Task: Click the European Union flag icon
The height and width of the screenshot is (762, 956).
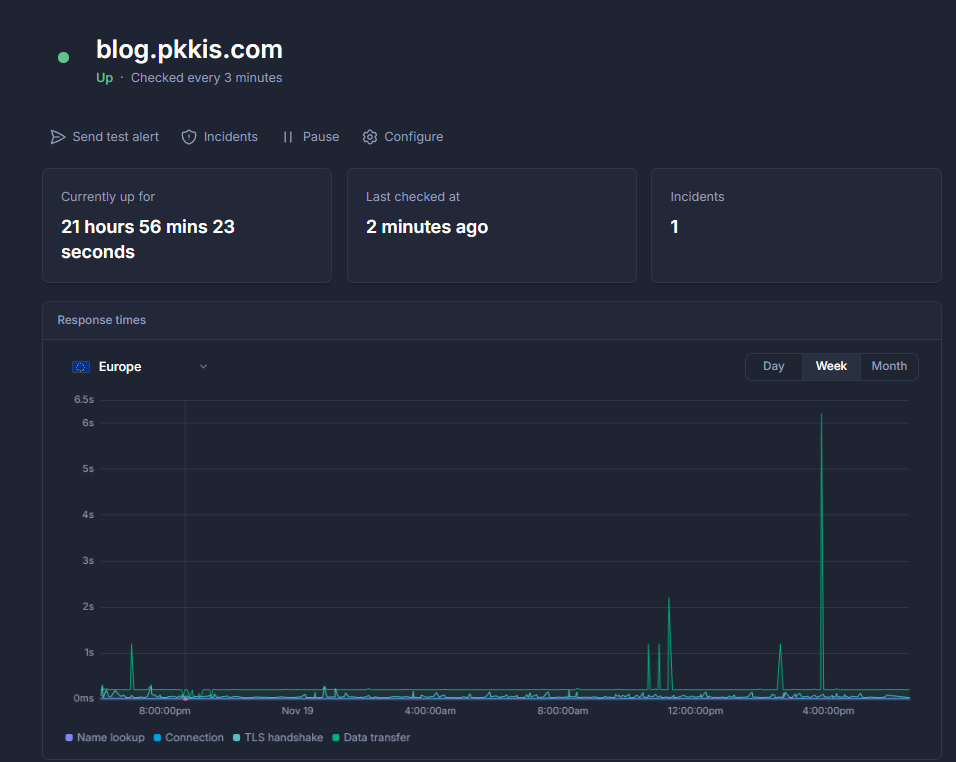Action: (81, 367)
